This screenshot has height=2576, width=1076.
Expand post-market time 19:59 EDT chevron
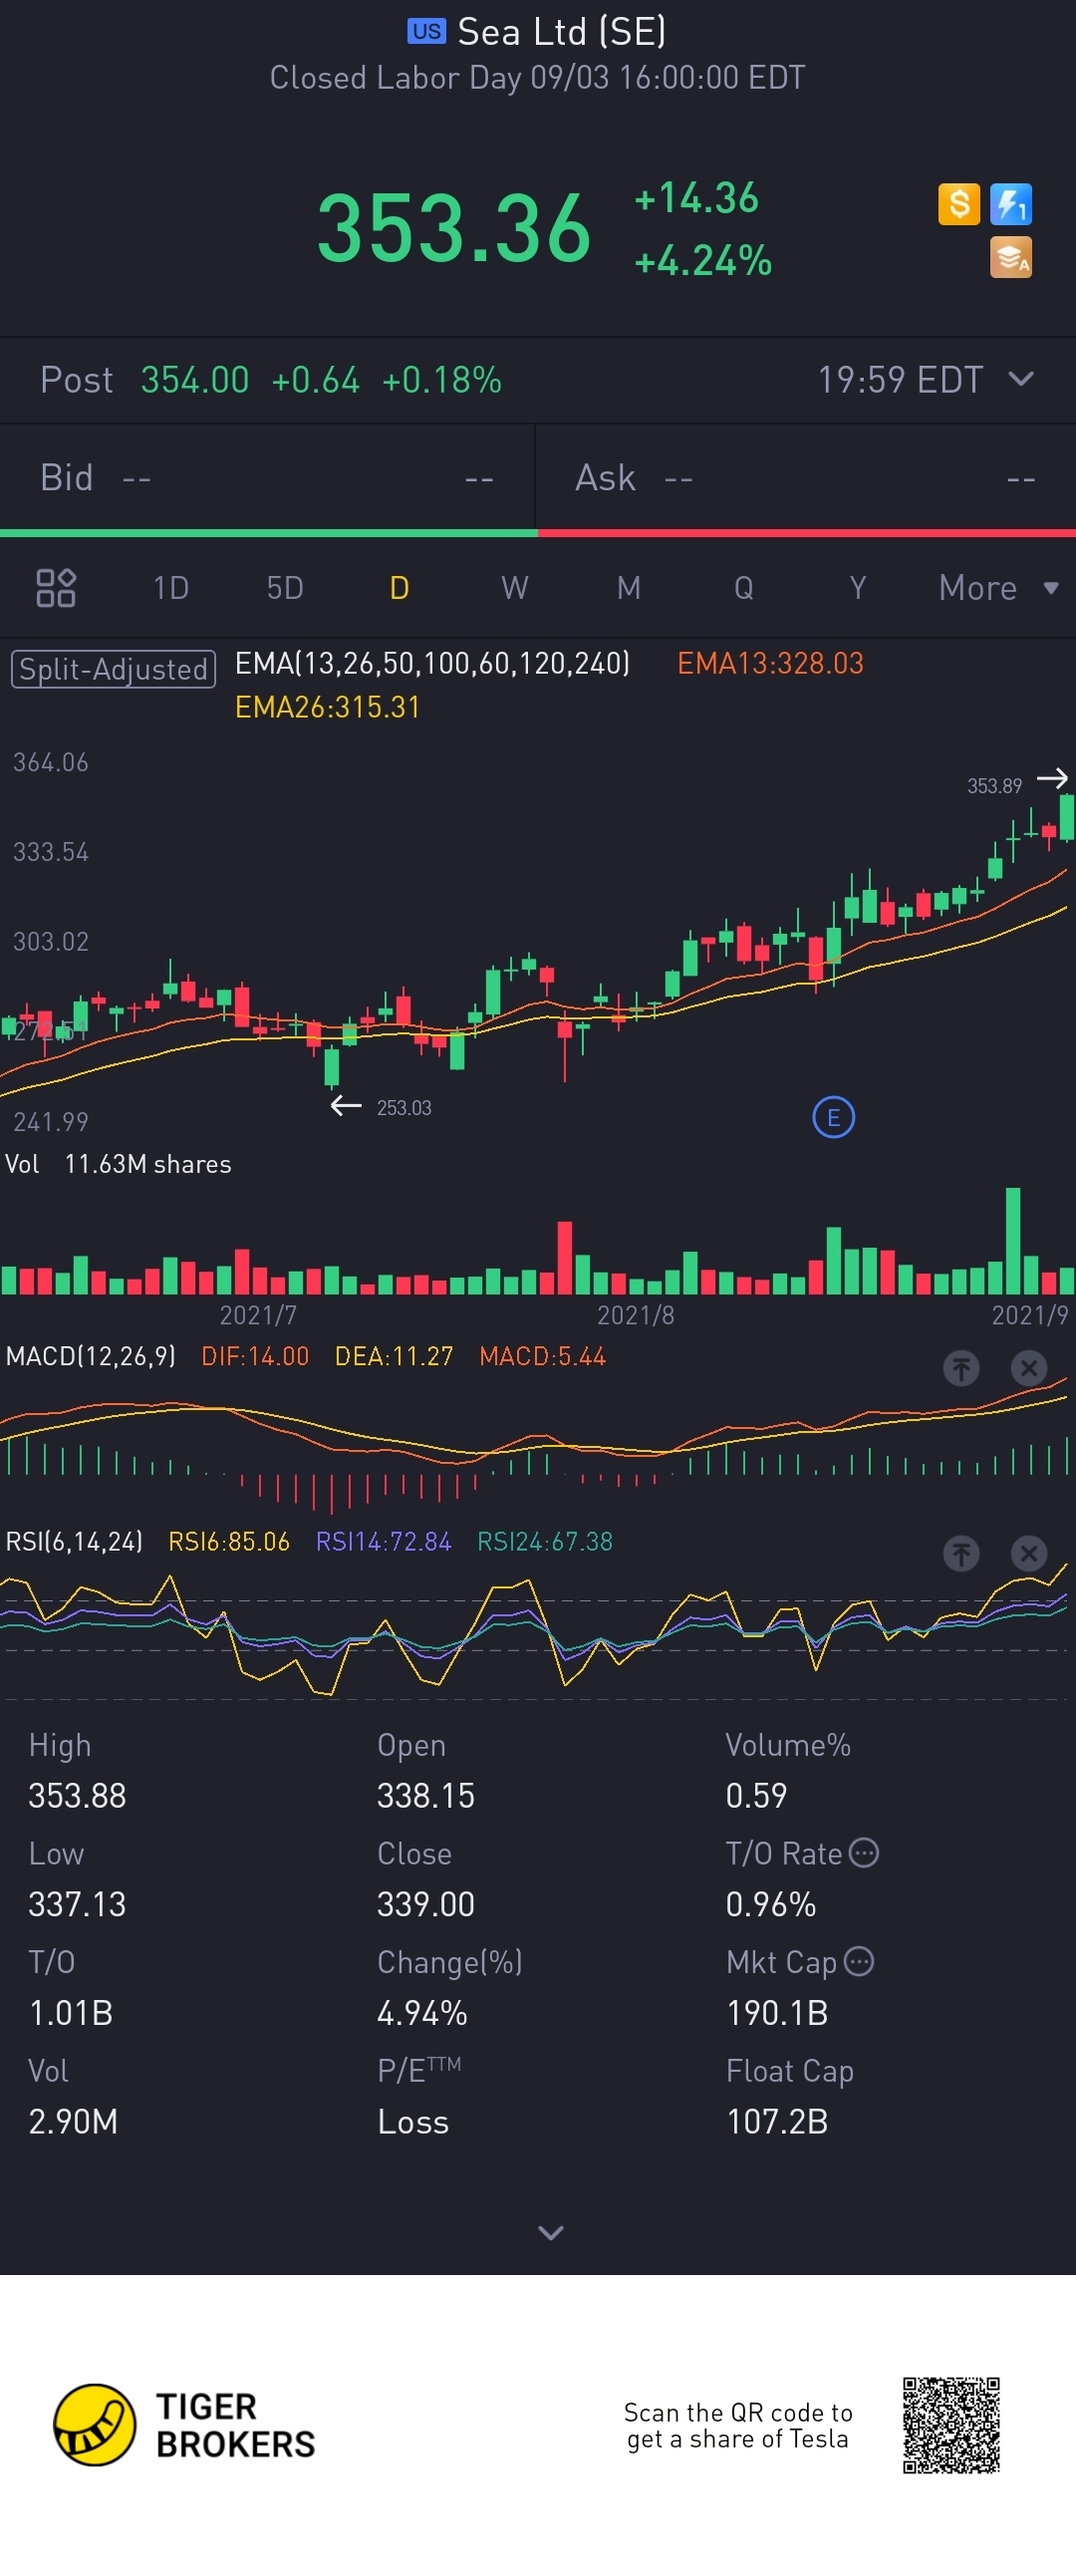[x=1021, y=379]
